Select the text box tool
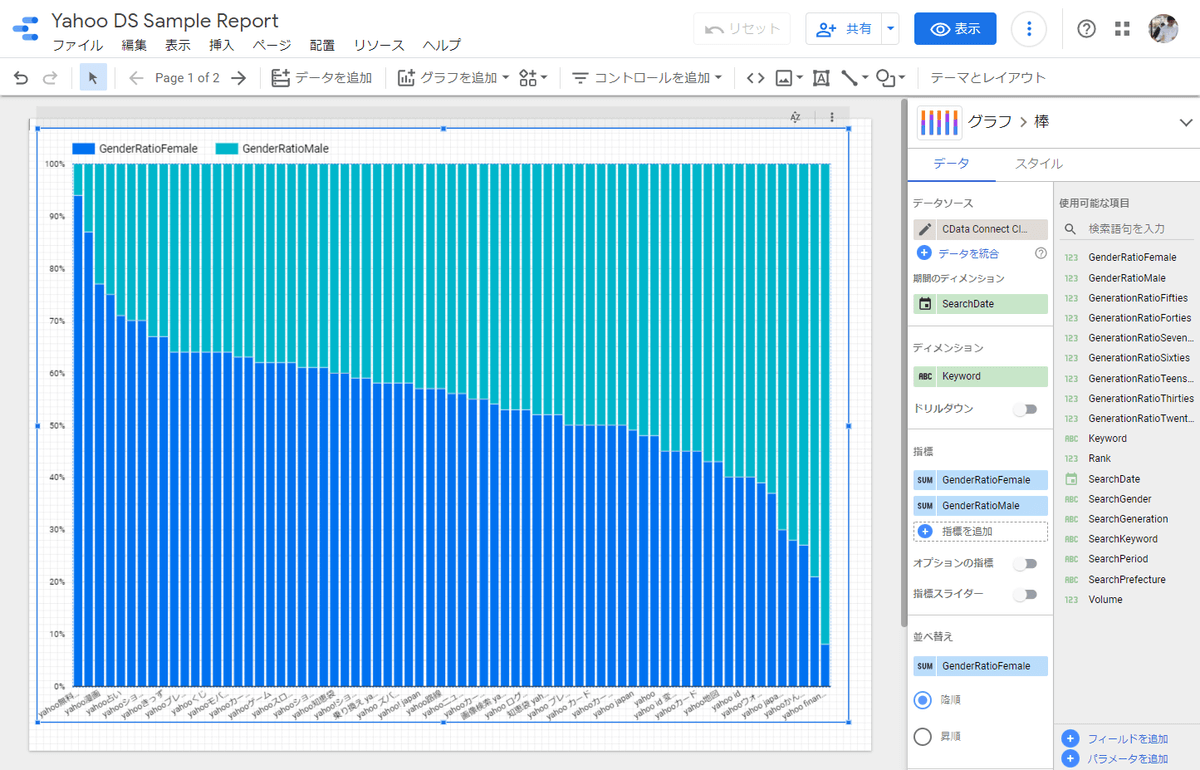 pos(821,77)
